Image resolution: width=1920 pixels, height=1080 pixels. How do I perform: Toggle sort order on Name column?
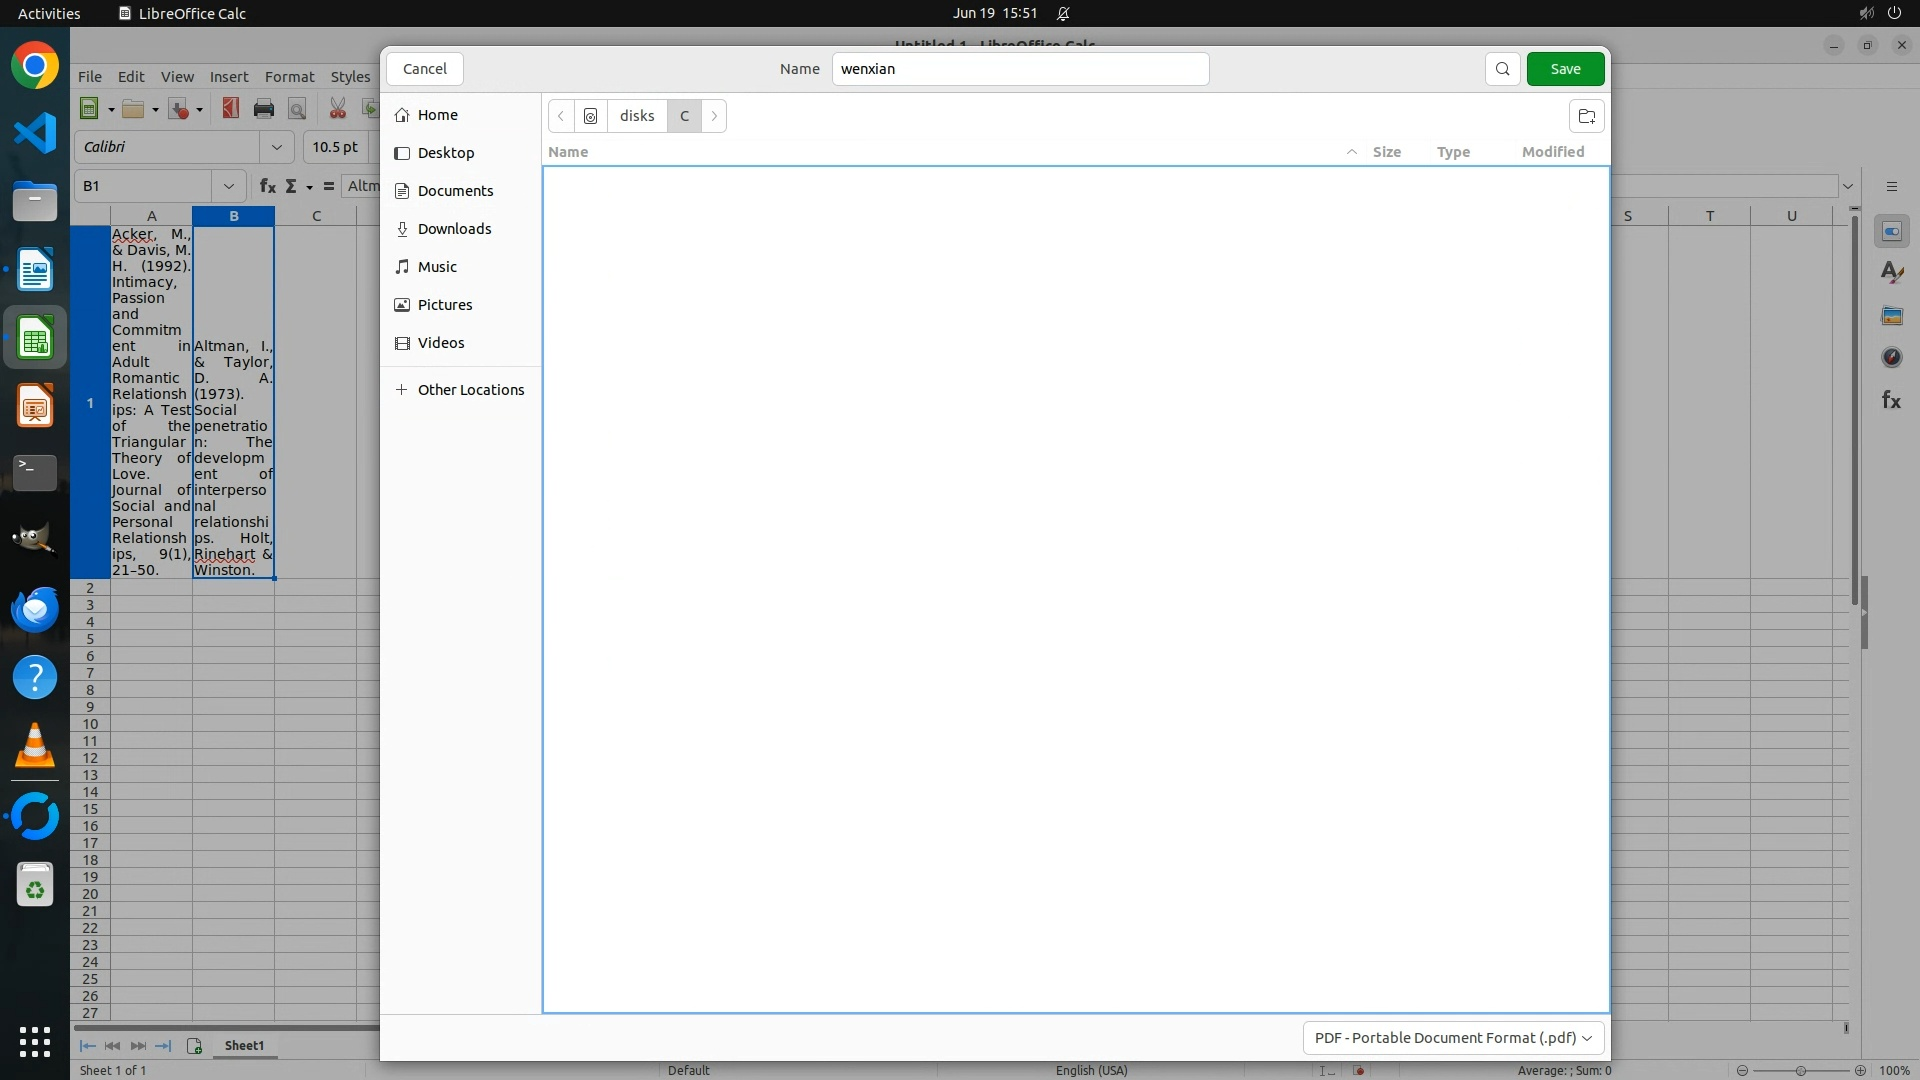point(568,152)
